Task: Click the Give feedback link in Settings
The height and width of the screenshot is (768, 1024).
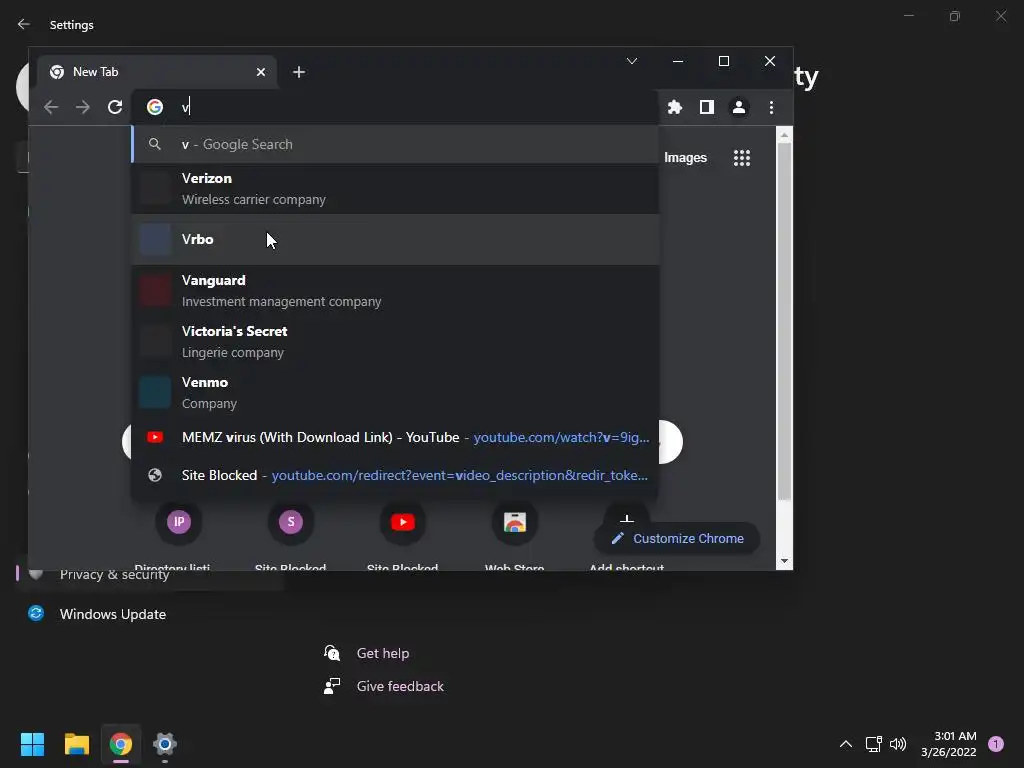Action: click(400, 686)
